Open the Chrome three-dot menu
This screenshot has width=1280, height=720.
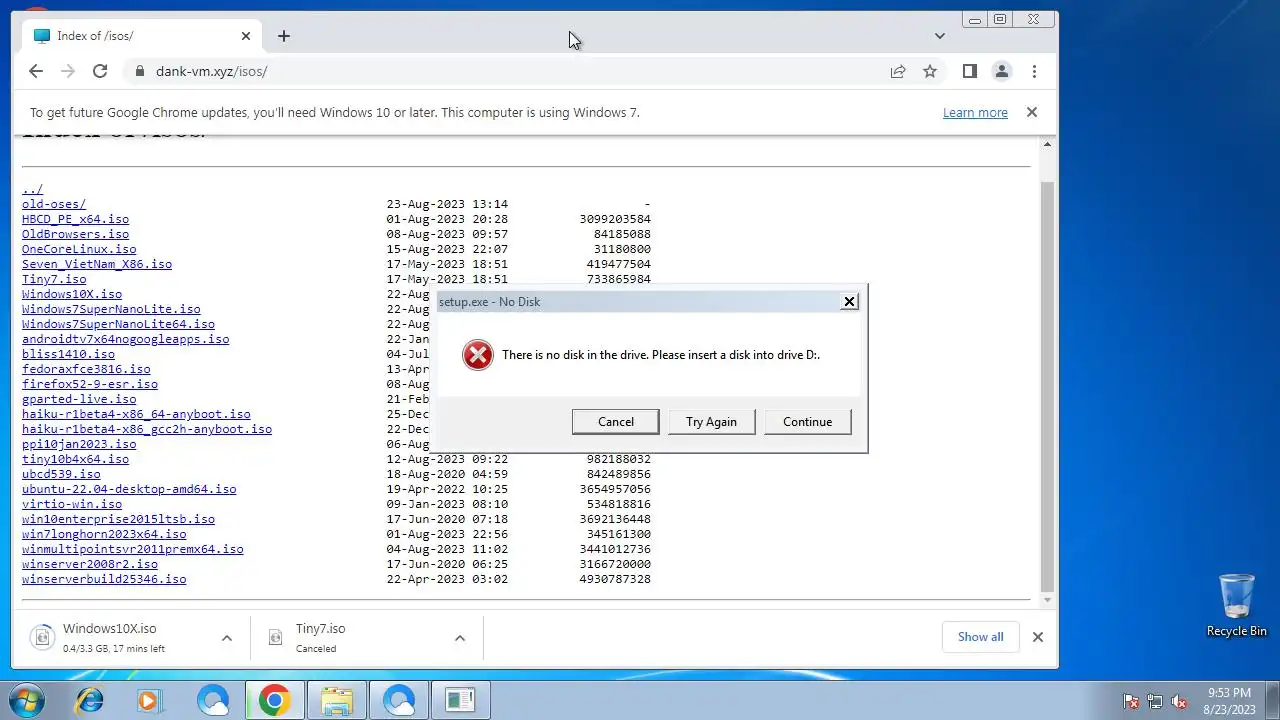(1034, 71)
